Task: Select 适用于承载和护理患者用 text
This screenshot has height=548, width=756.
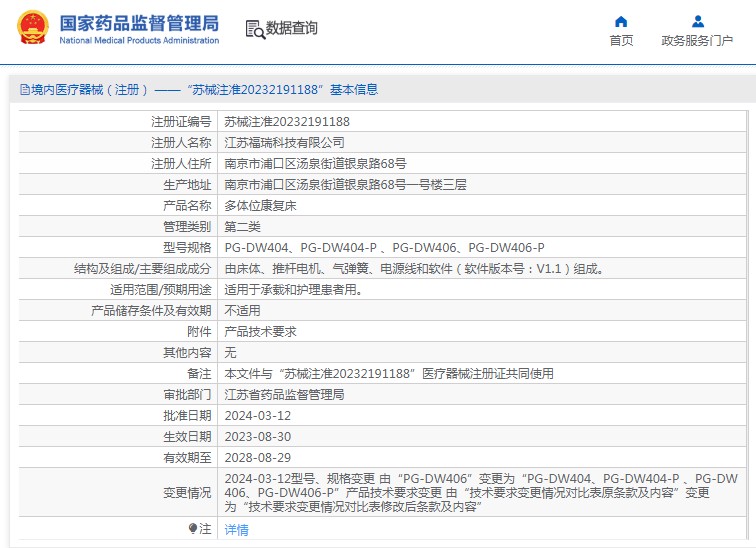Action: tap(293, 290)
